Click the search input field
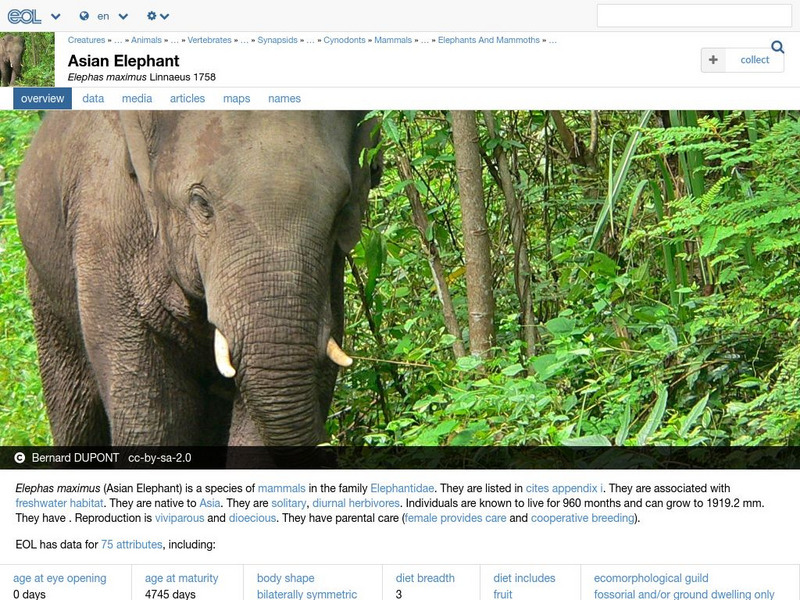 694,16
